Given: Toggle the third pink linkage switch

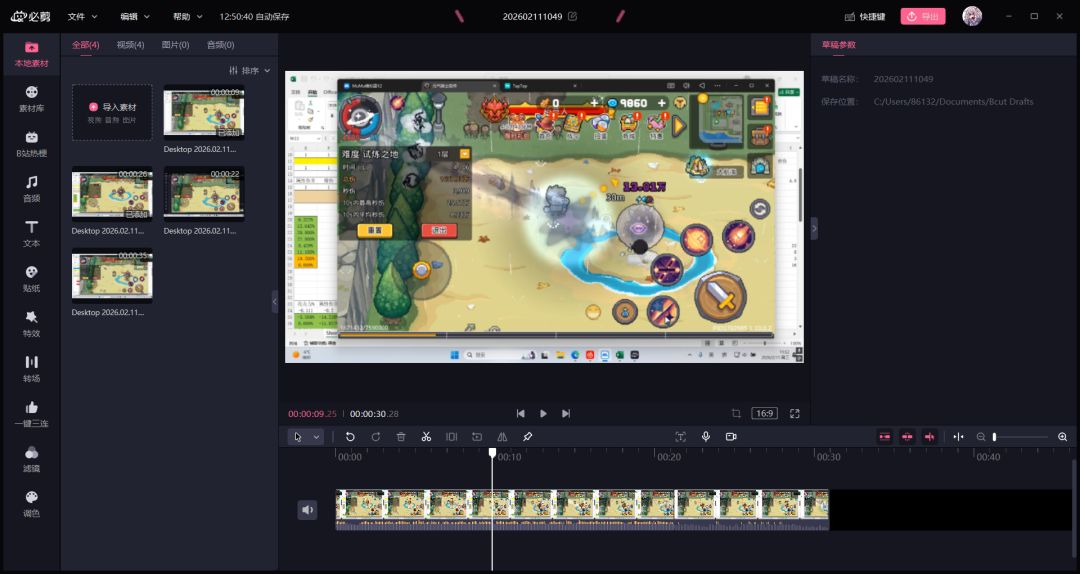Looking at the screenshot, I should click(930, 437).
